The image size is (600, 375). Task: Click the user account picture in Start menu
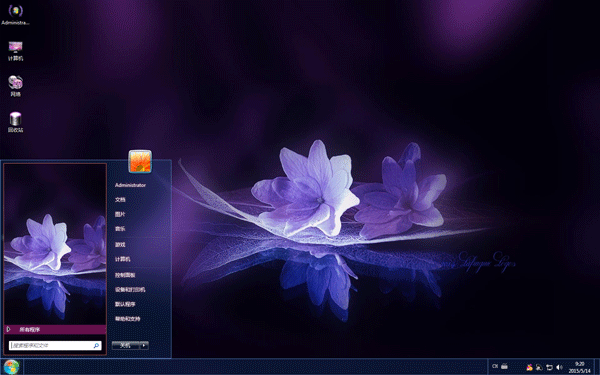[x=140, y=161]
